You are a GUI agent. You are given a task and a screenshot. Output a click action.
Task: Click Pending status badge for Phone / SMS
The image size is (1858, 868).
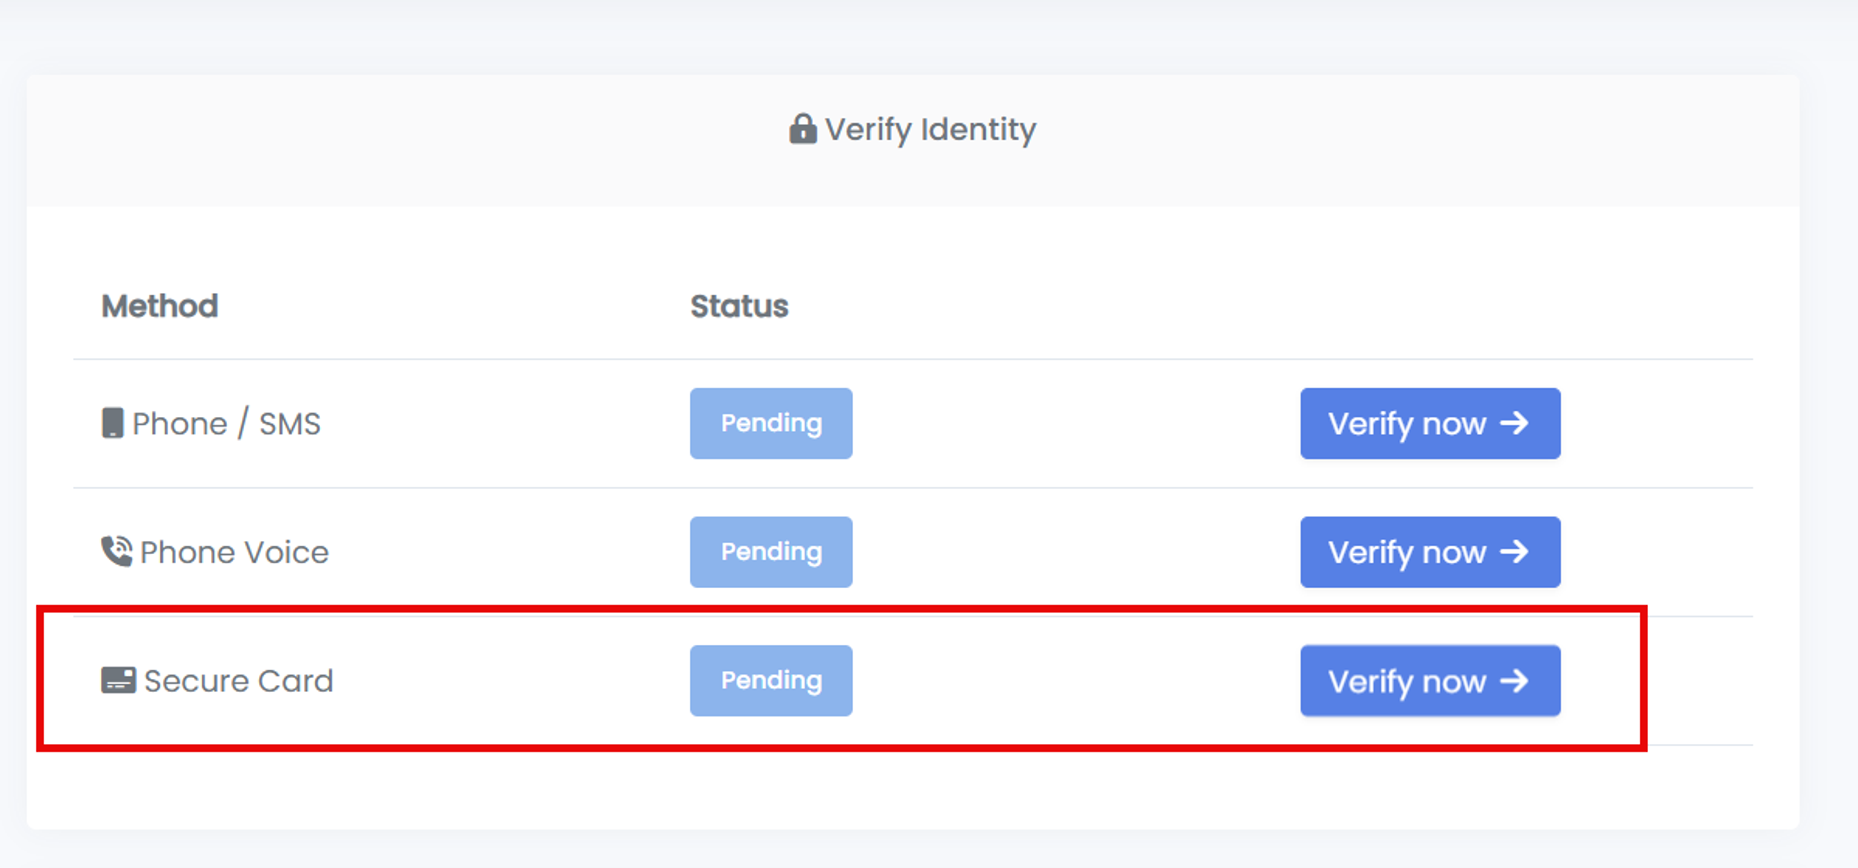pyautogui.click(x=771, y=423)
